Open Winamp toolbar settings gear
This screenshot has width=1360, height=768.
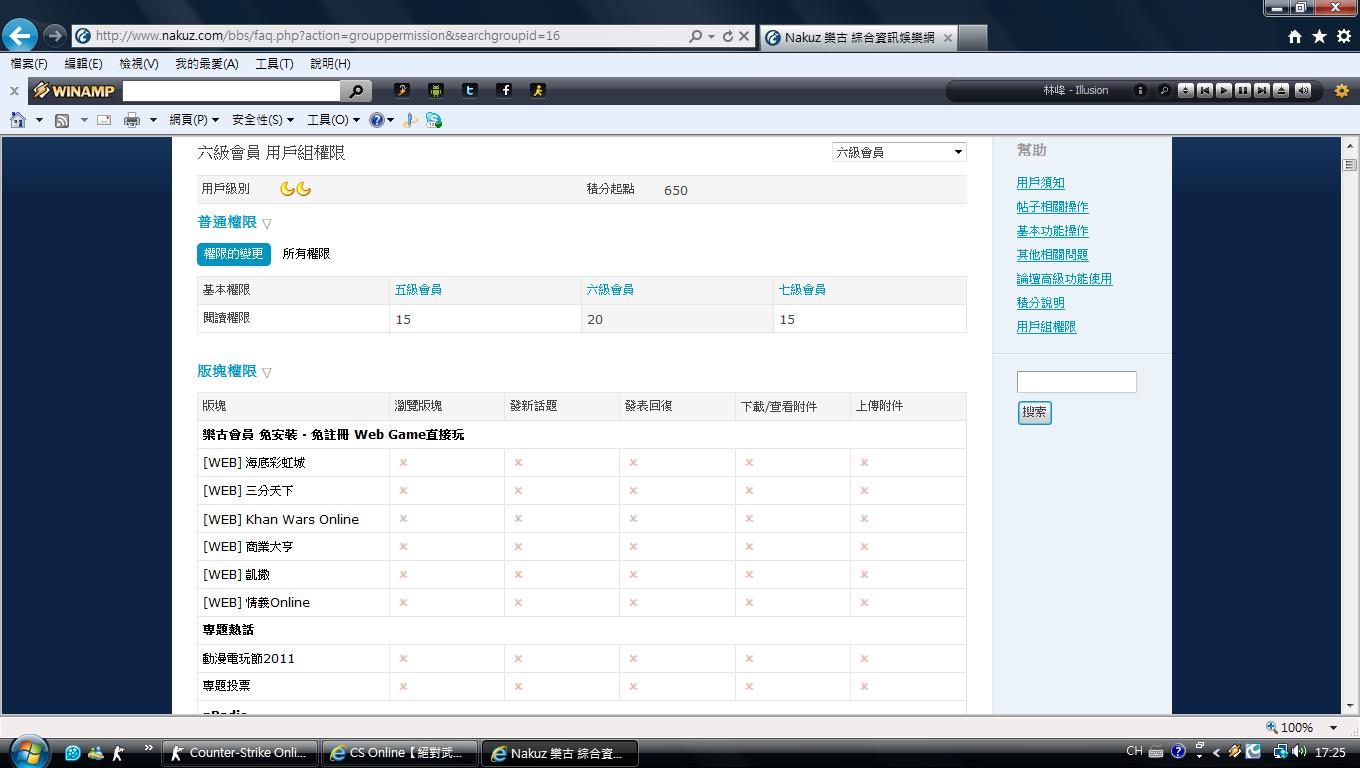click(x=1342, y=91)
